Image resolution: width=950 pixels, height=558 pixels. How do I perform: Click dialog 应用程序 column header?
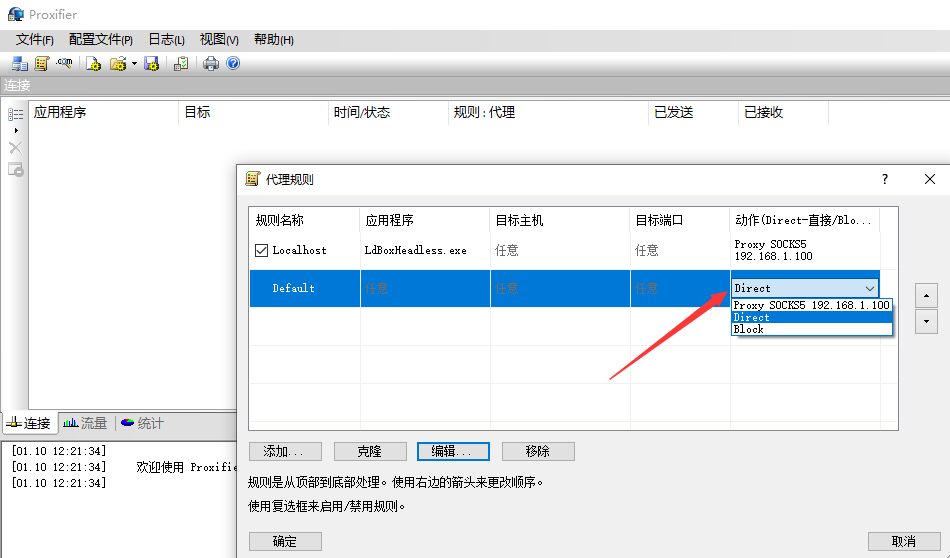click(425, 221)
